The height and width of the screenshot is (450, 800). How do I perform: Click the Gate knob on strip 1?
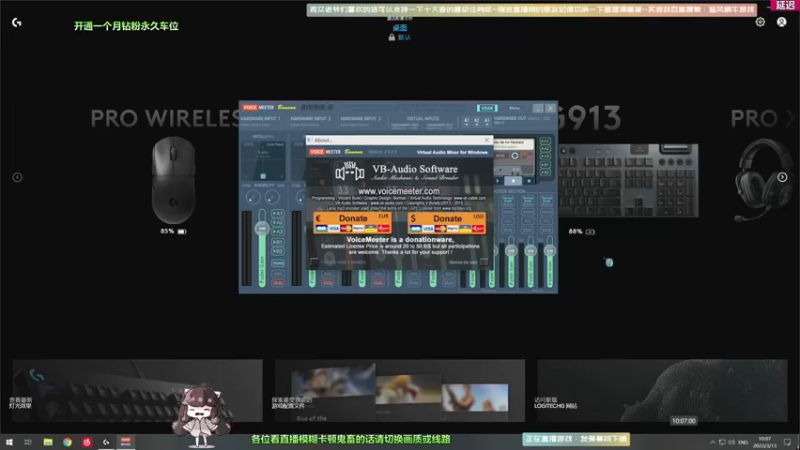(x=272, y=197)
